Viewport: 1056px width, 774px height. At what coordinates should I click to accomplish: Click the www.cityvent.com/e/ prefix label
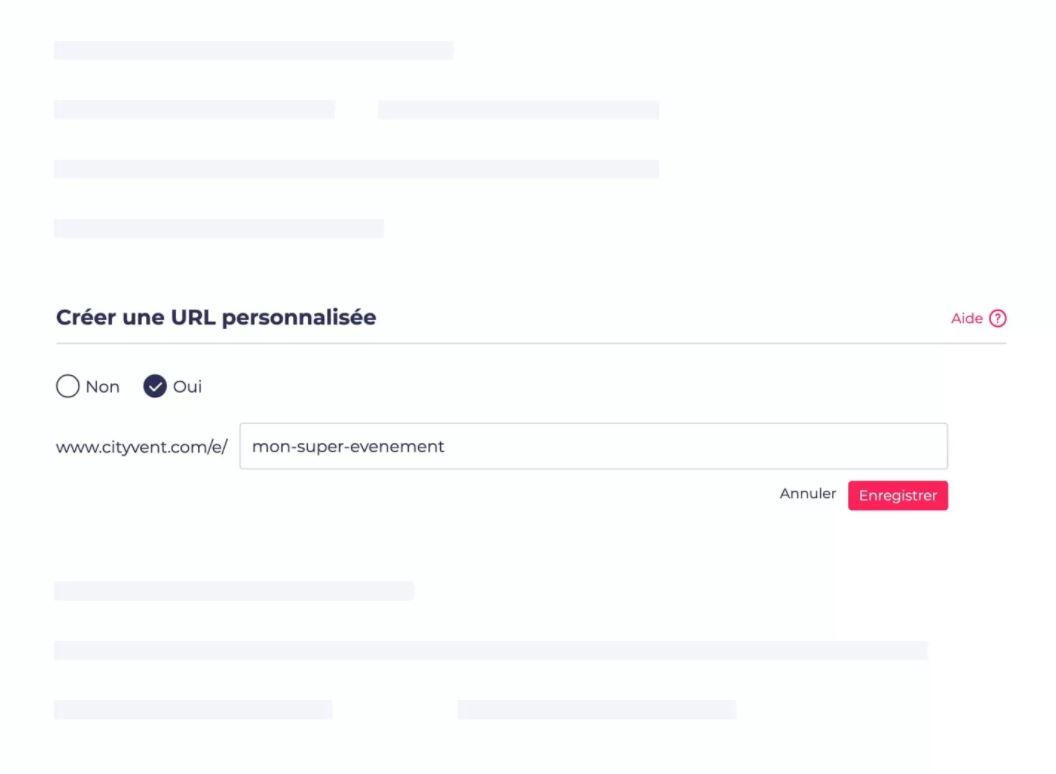click(142, 447)
